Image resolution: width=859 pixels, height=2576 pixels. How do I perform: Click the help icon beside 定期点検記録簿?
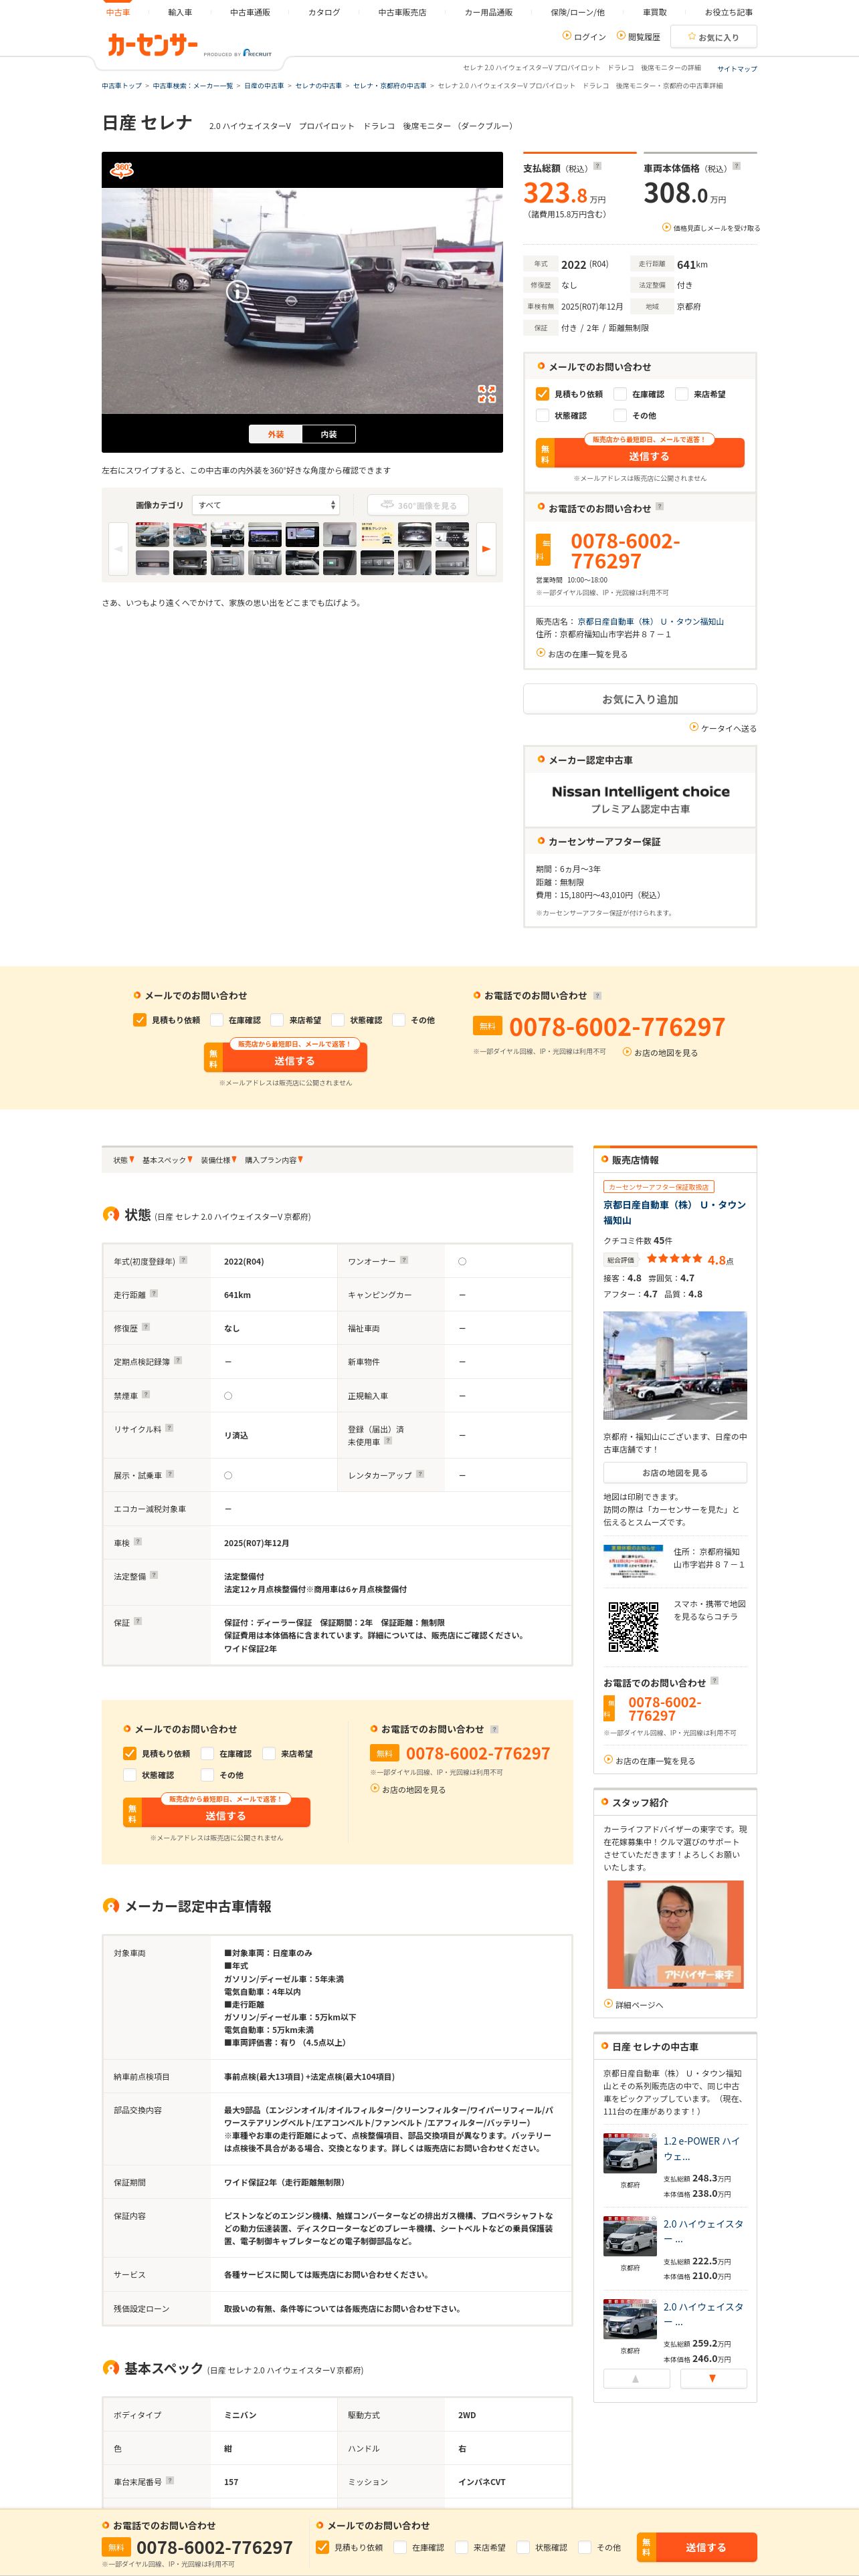point(178,1360)
